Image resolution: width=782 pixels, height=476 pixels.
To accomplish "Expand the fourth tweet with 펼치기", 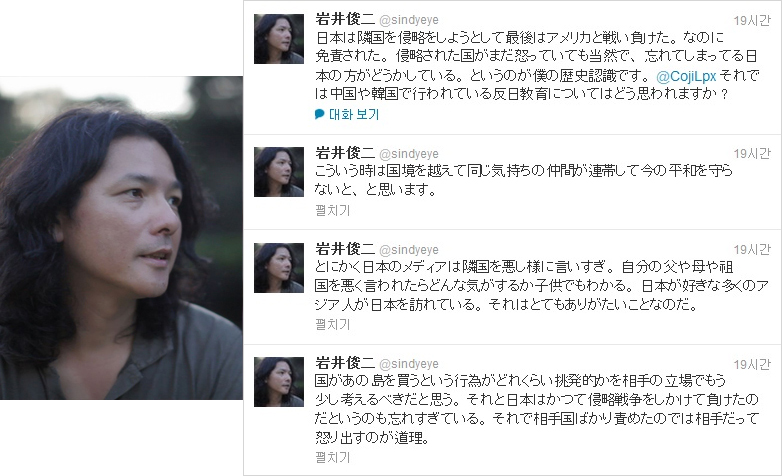I will [x=333, y=457].
